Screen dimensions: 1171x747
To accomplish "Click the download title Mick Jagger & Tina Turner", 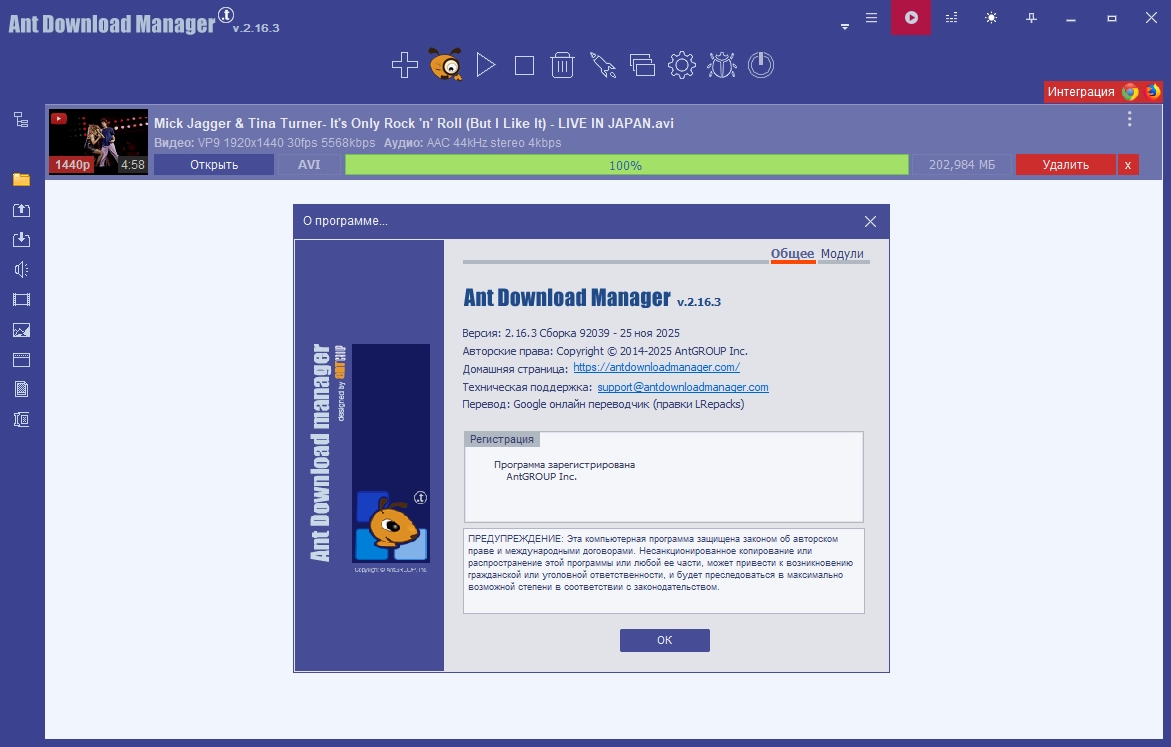I will pyautogui.click(x=414, y=123).
